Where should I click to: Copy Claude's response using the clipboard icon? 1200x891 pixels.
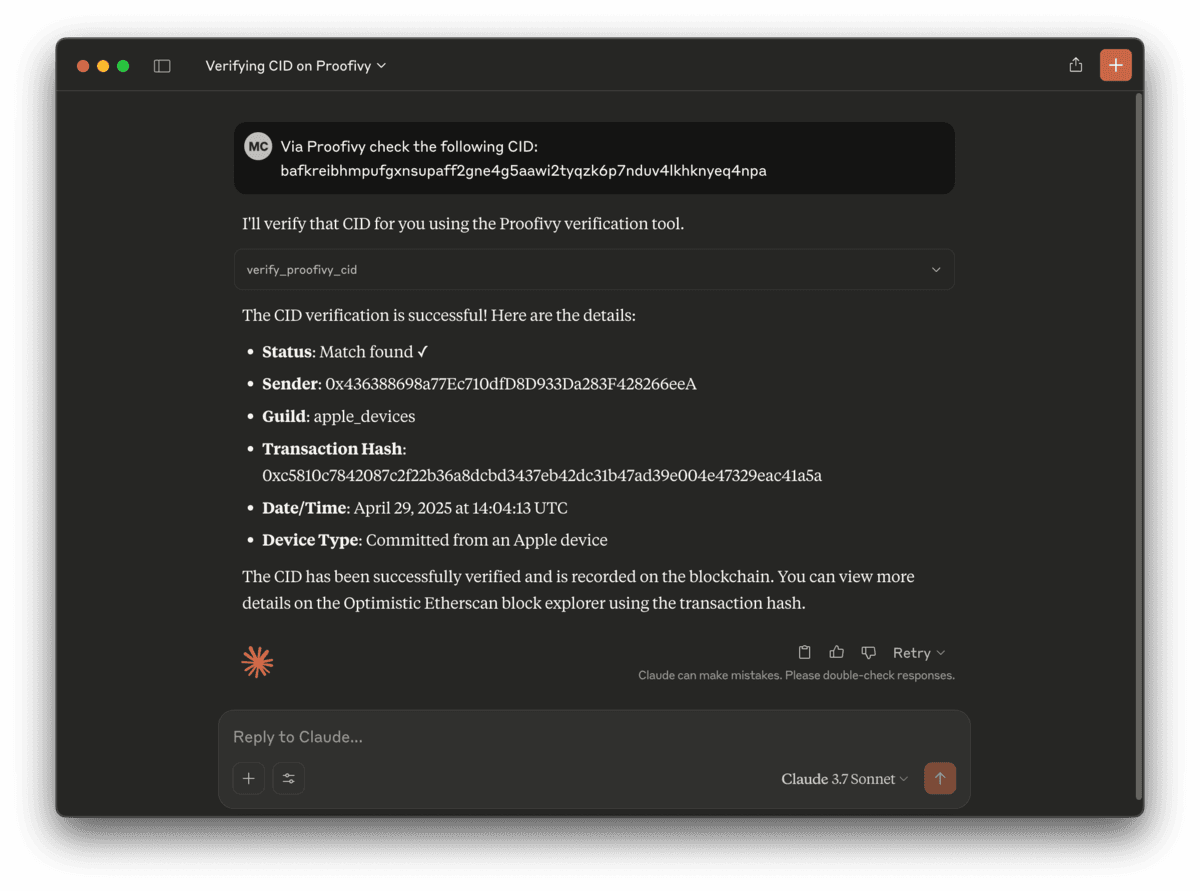pos(804,651)
